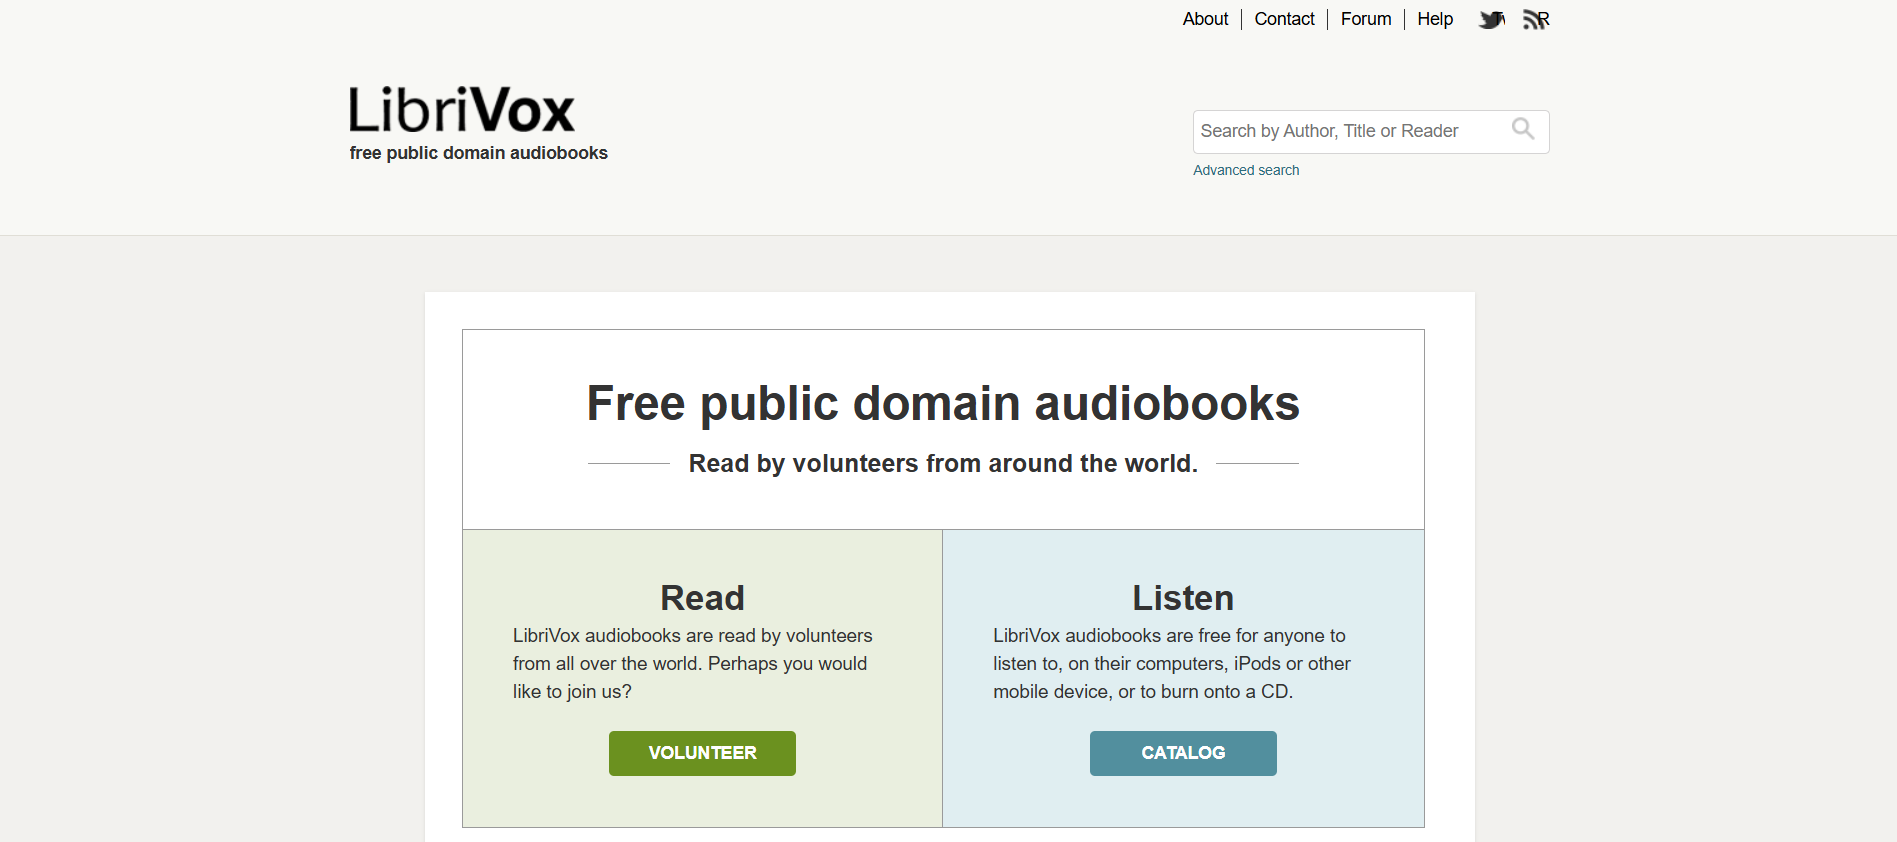
Task: Click 'Free public domain audiobooks' headline
Action: pyautogui.click(x=943, y=404)
